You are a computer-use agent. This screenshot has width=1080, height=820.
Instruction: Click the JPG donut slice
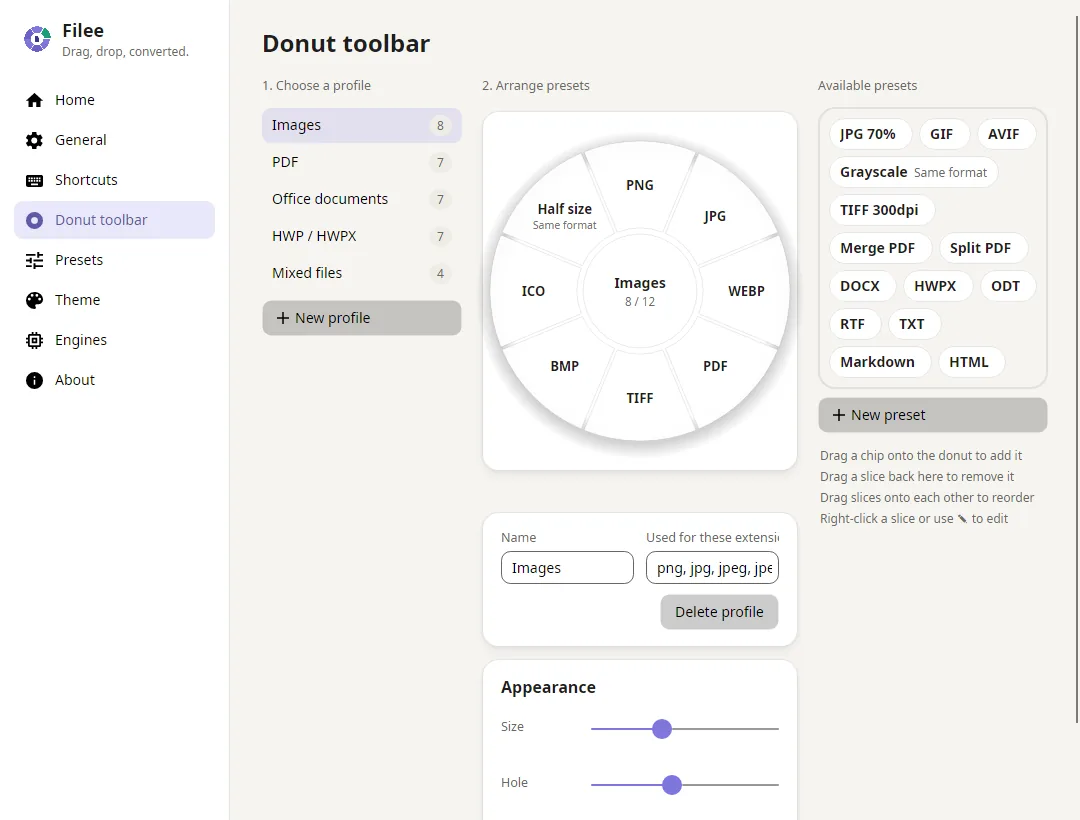pyautogui.click(x=715, y=215)
